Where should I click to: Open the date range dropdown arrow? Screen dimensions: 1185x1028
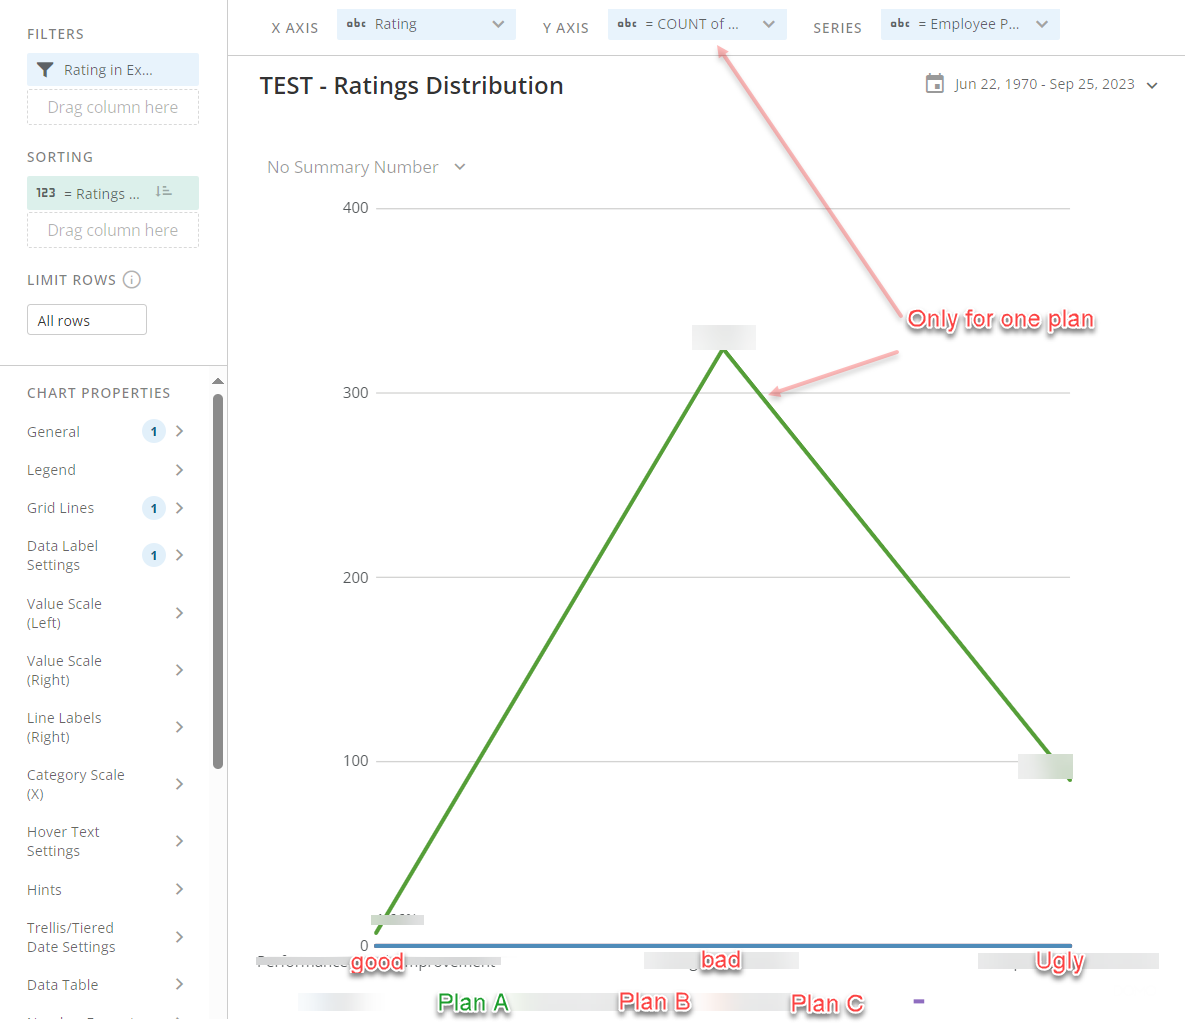1152,85
